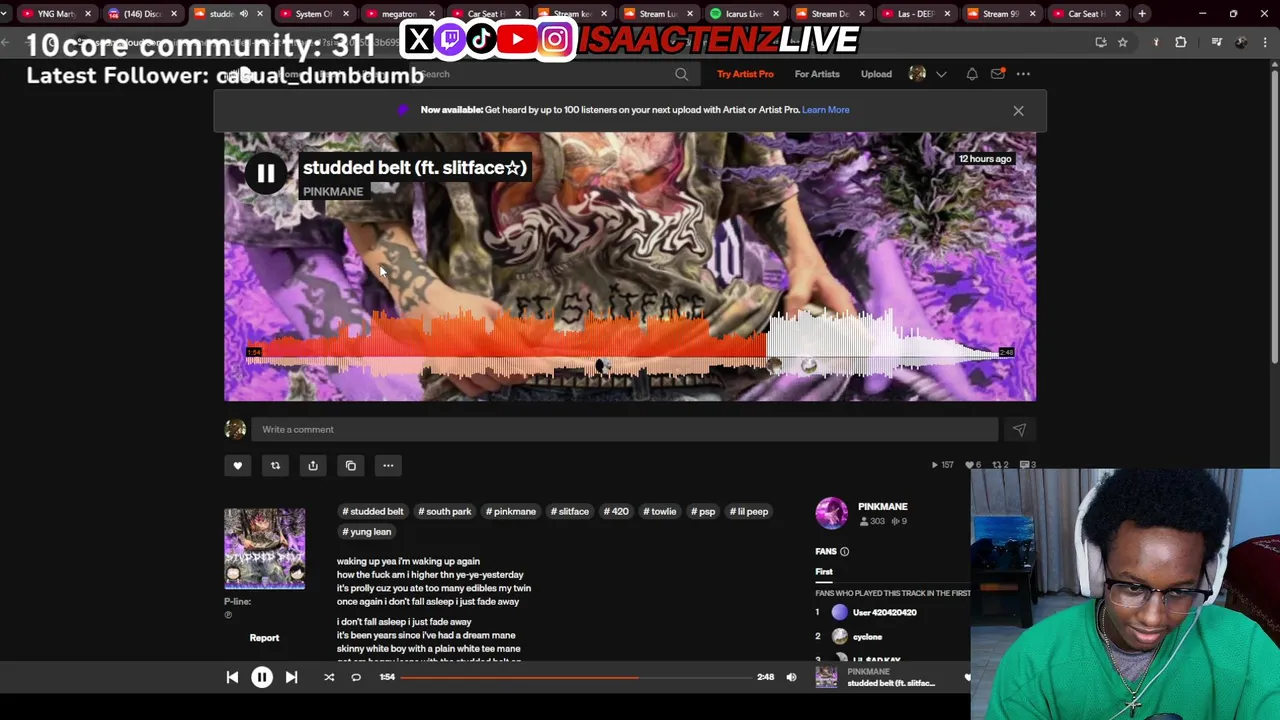Screen dimensions: 1280x720
Task: Select the First fans tab
Action: pyautogui.click(x=824, y=572)
